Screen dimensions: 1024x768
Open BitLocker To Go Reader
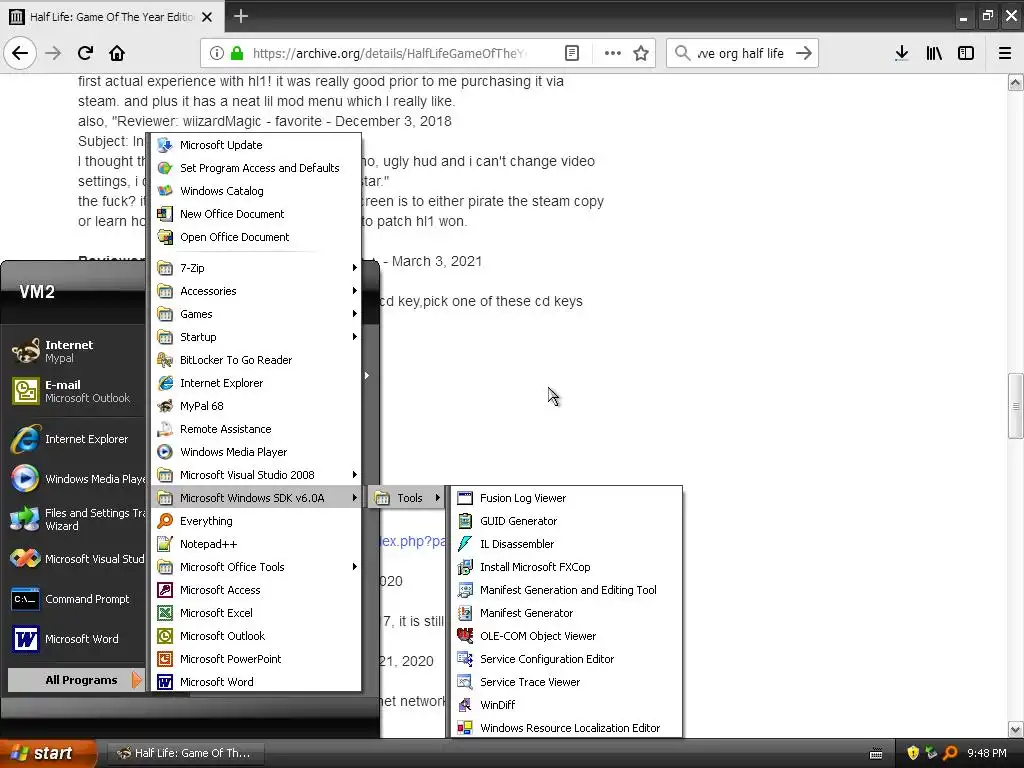point(256,360)
